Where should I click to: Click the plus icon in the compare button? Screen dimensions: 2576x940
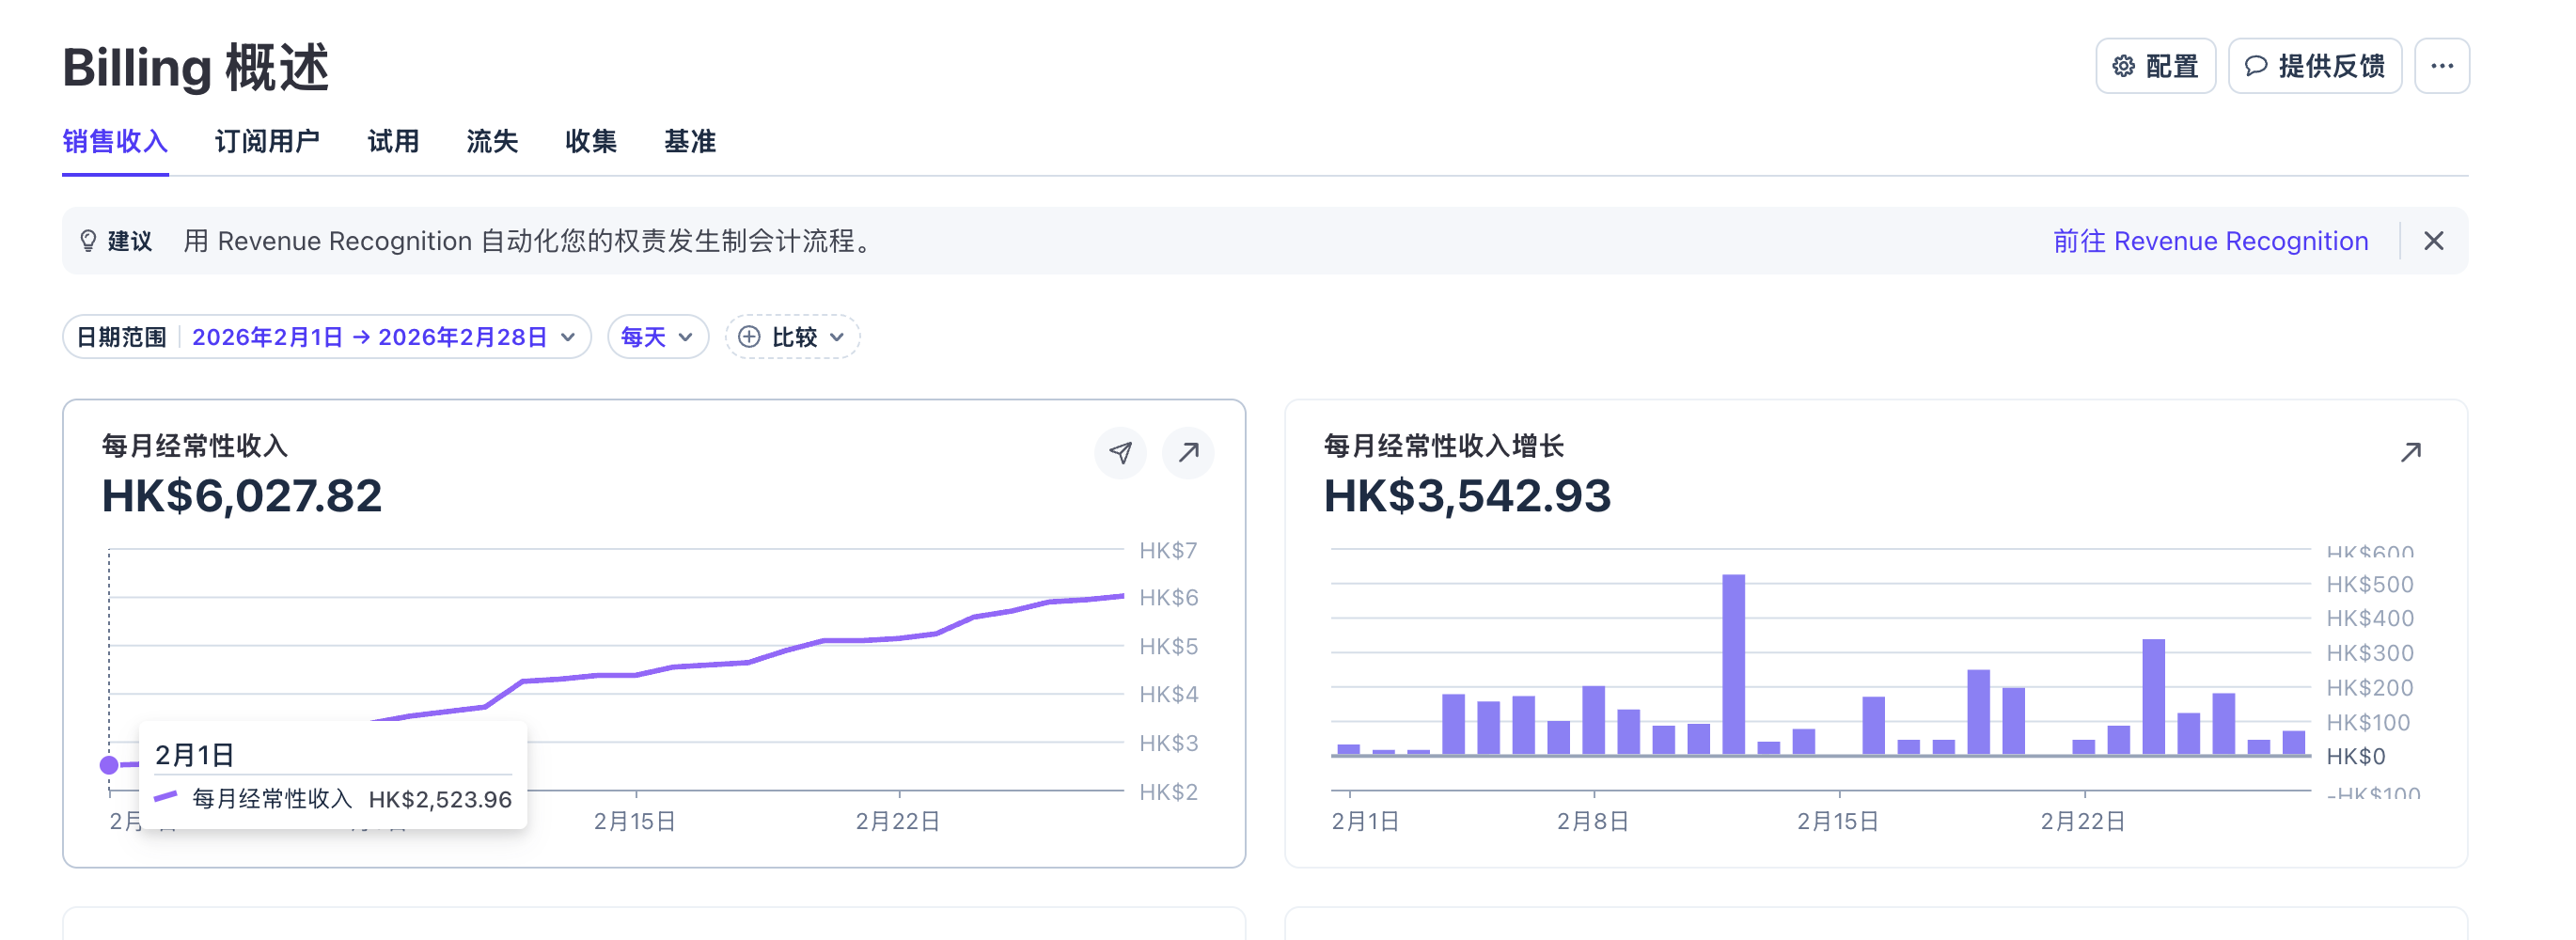tap(749, 337)
